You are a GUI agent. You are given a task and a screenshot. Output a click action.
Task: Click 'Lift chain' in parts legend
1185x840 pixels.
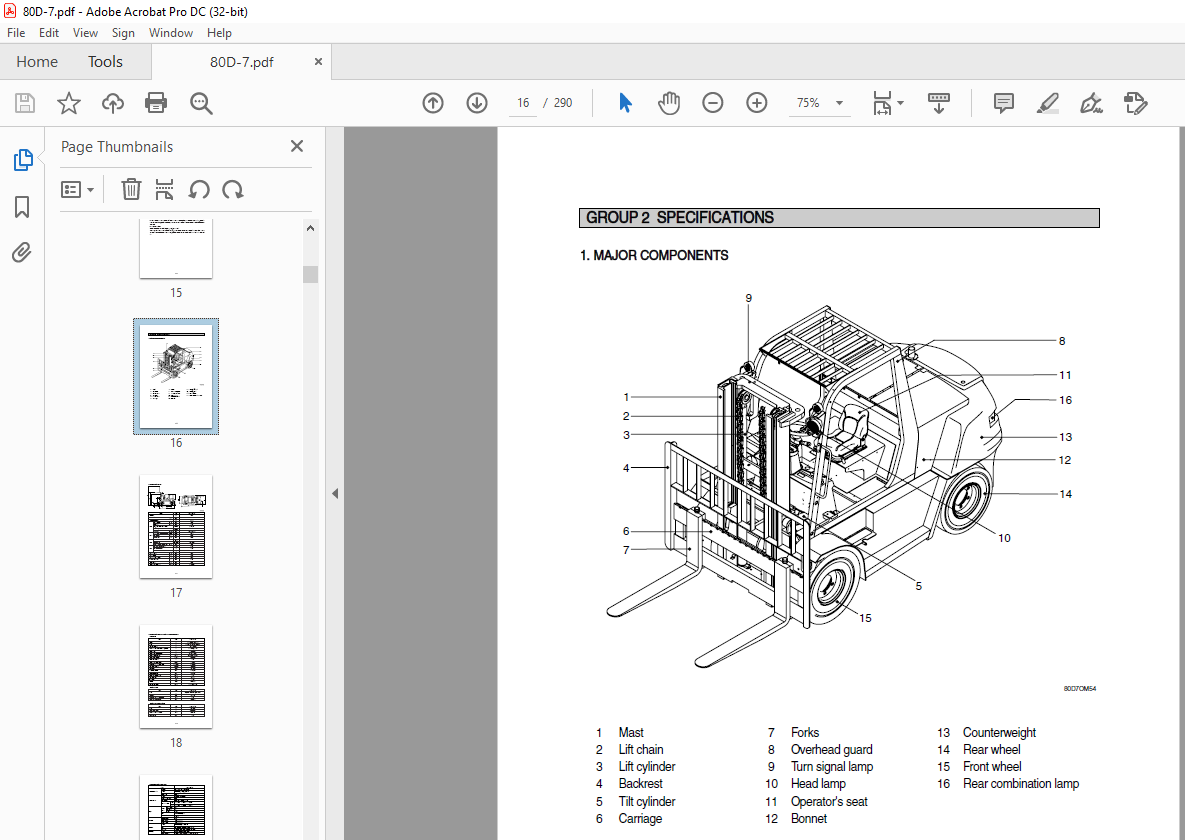coord(641,749)
